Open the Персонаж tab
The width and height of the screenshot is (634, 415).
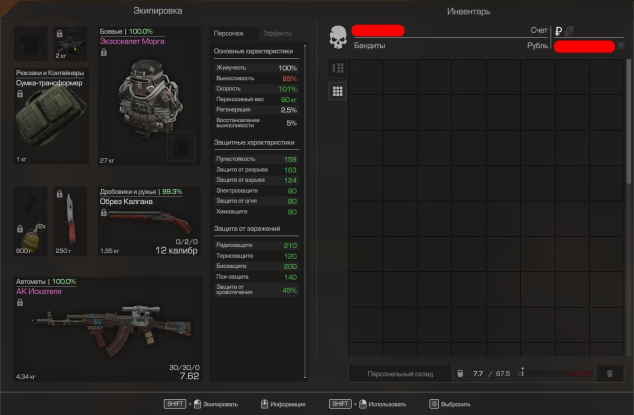tap(229, 34)
